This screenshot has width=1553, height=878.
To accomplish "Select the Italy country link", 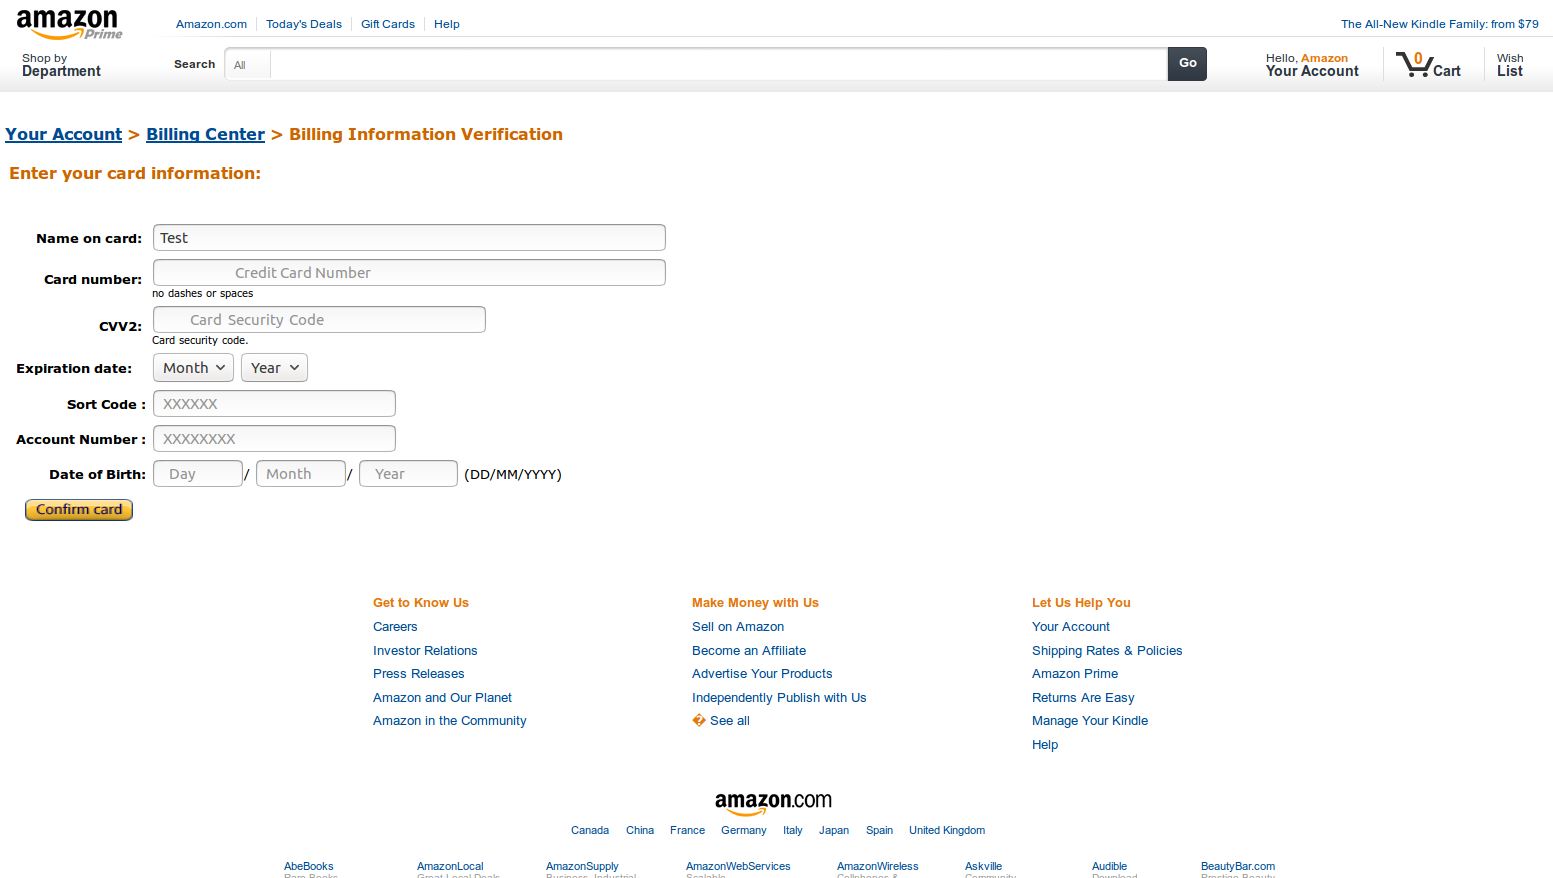I will tap(793, 831).
